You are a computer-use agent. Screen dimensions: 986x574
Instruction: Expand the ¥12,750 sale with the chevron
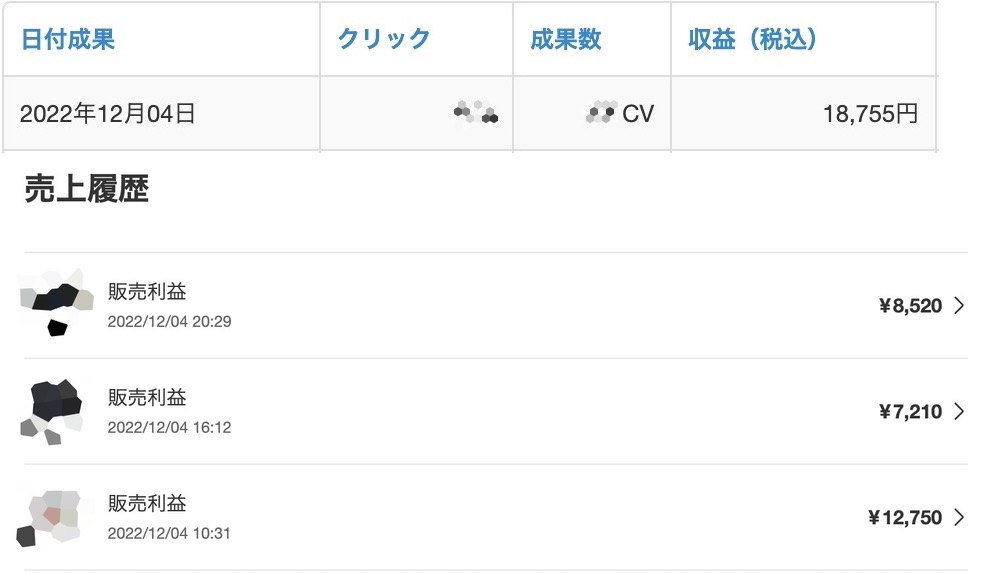[x=959, y=517]
